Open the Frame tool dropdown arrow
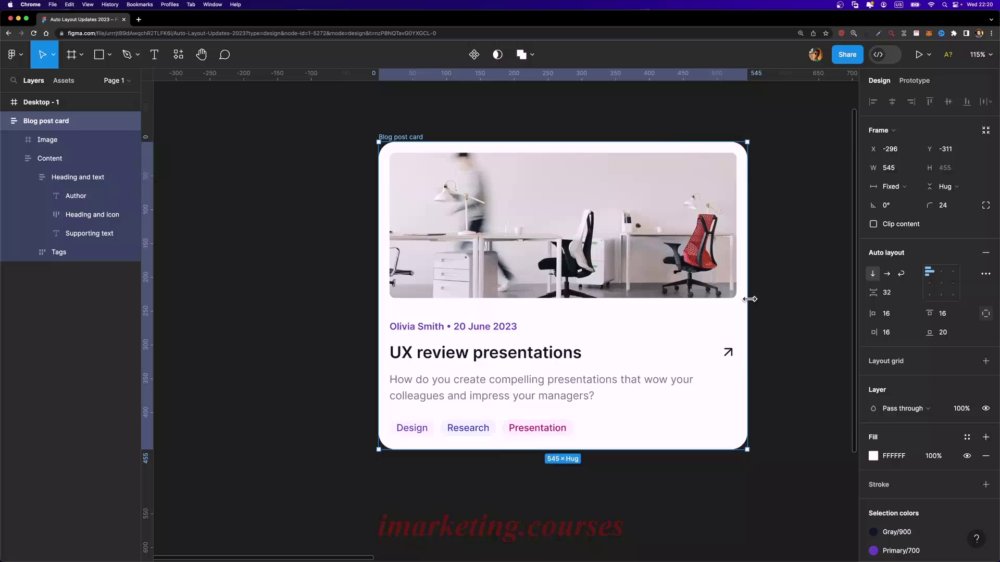This screenshot has width=1000, height=562. (x=82, y=55)
